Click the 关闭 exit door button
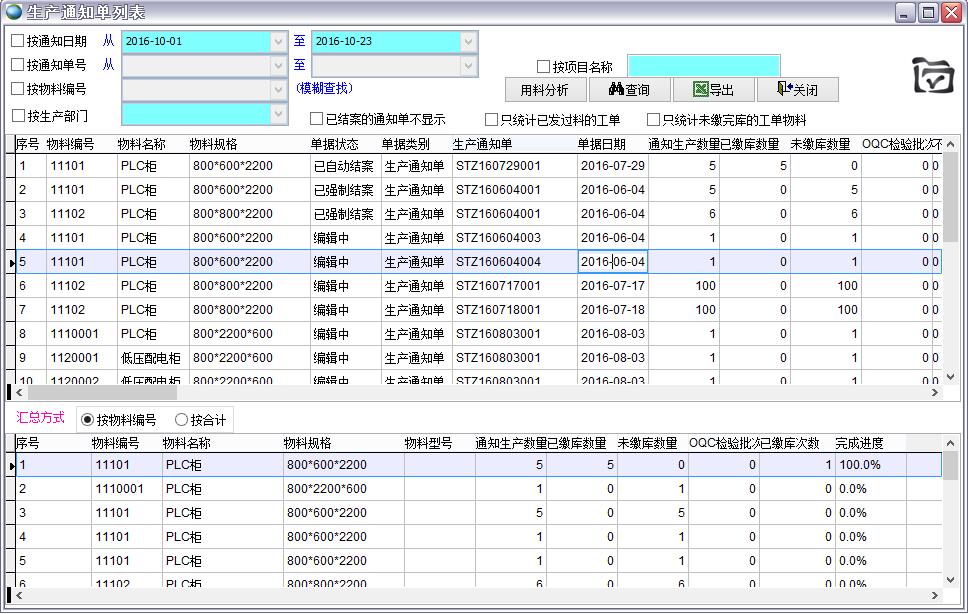Viewport: 968px width, 614px height. (x=796, y=90)
